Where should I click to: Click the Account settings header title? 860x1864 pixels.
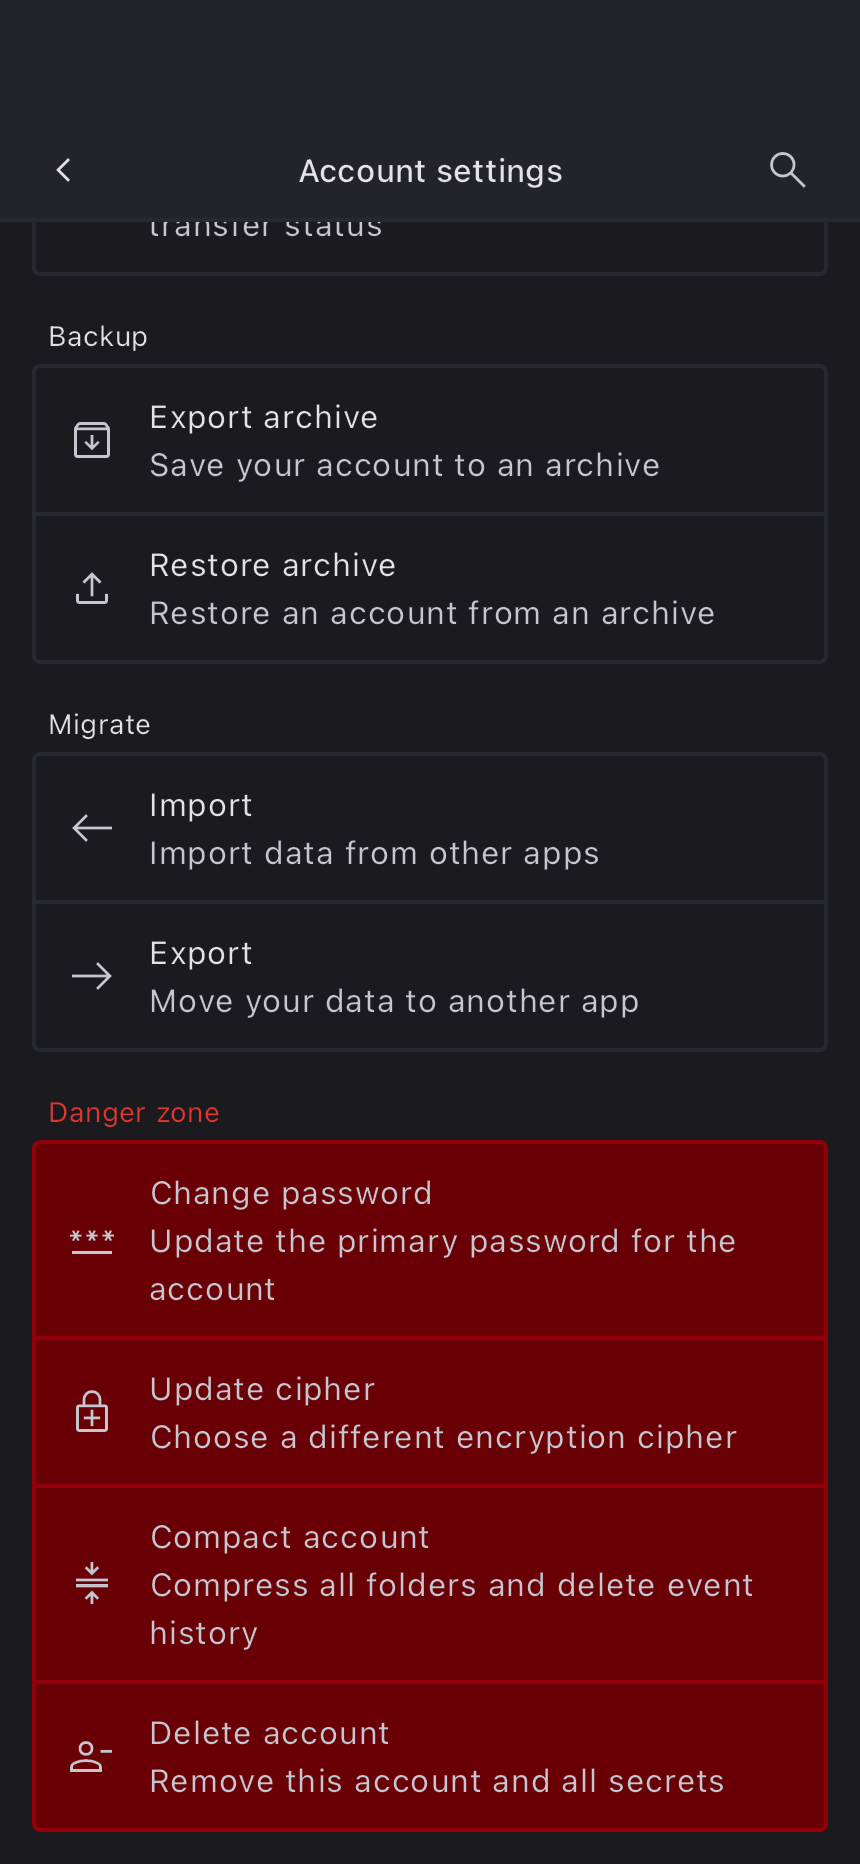(430, 171)
